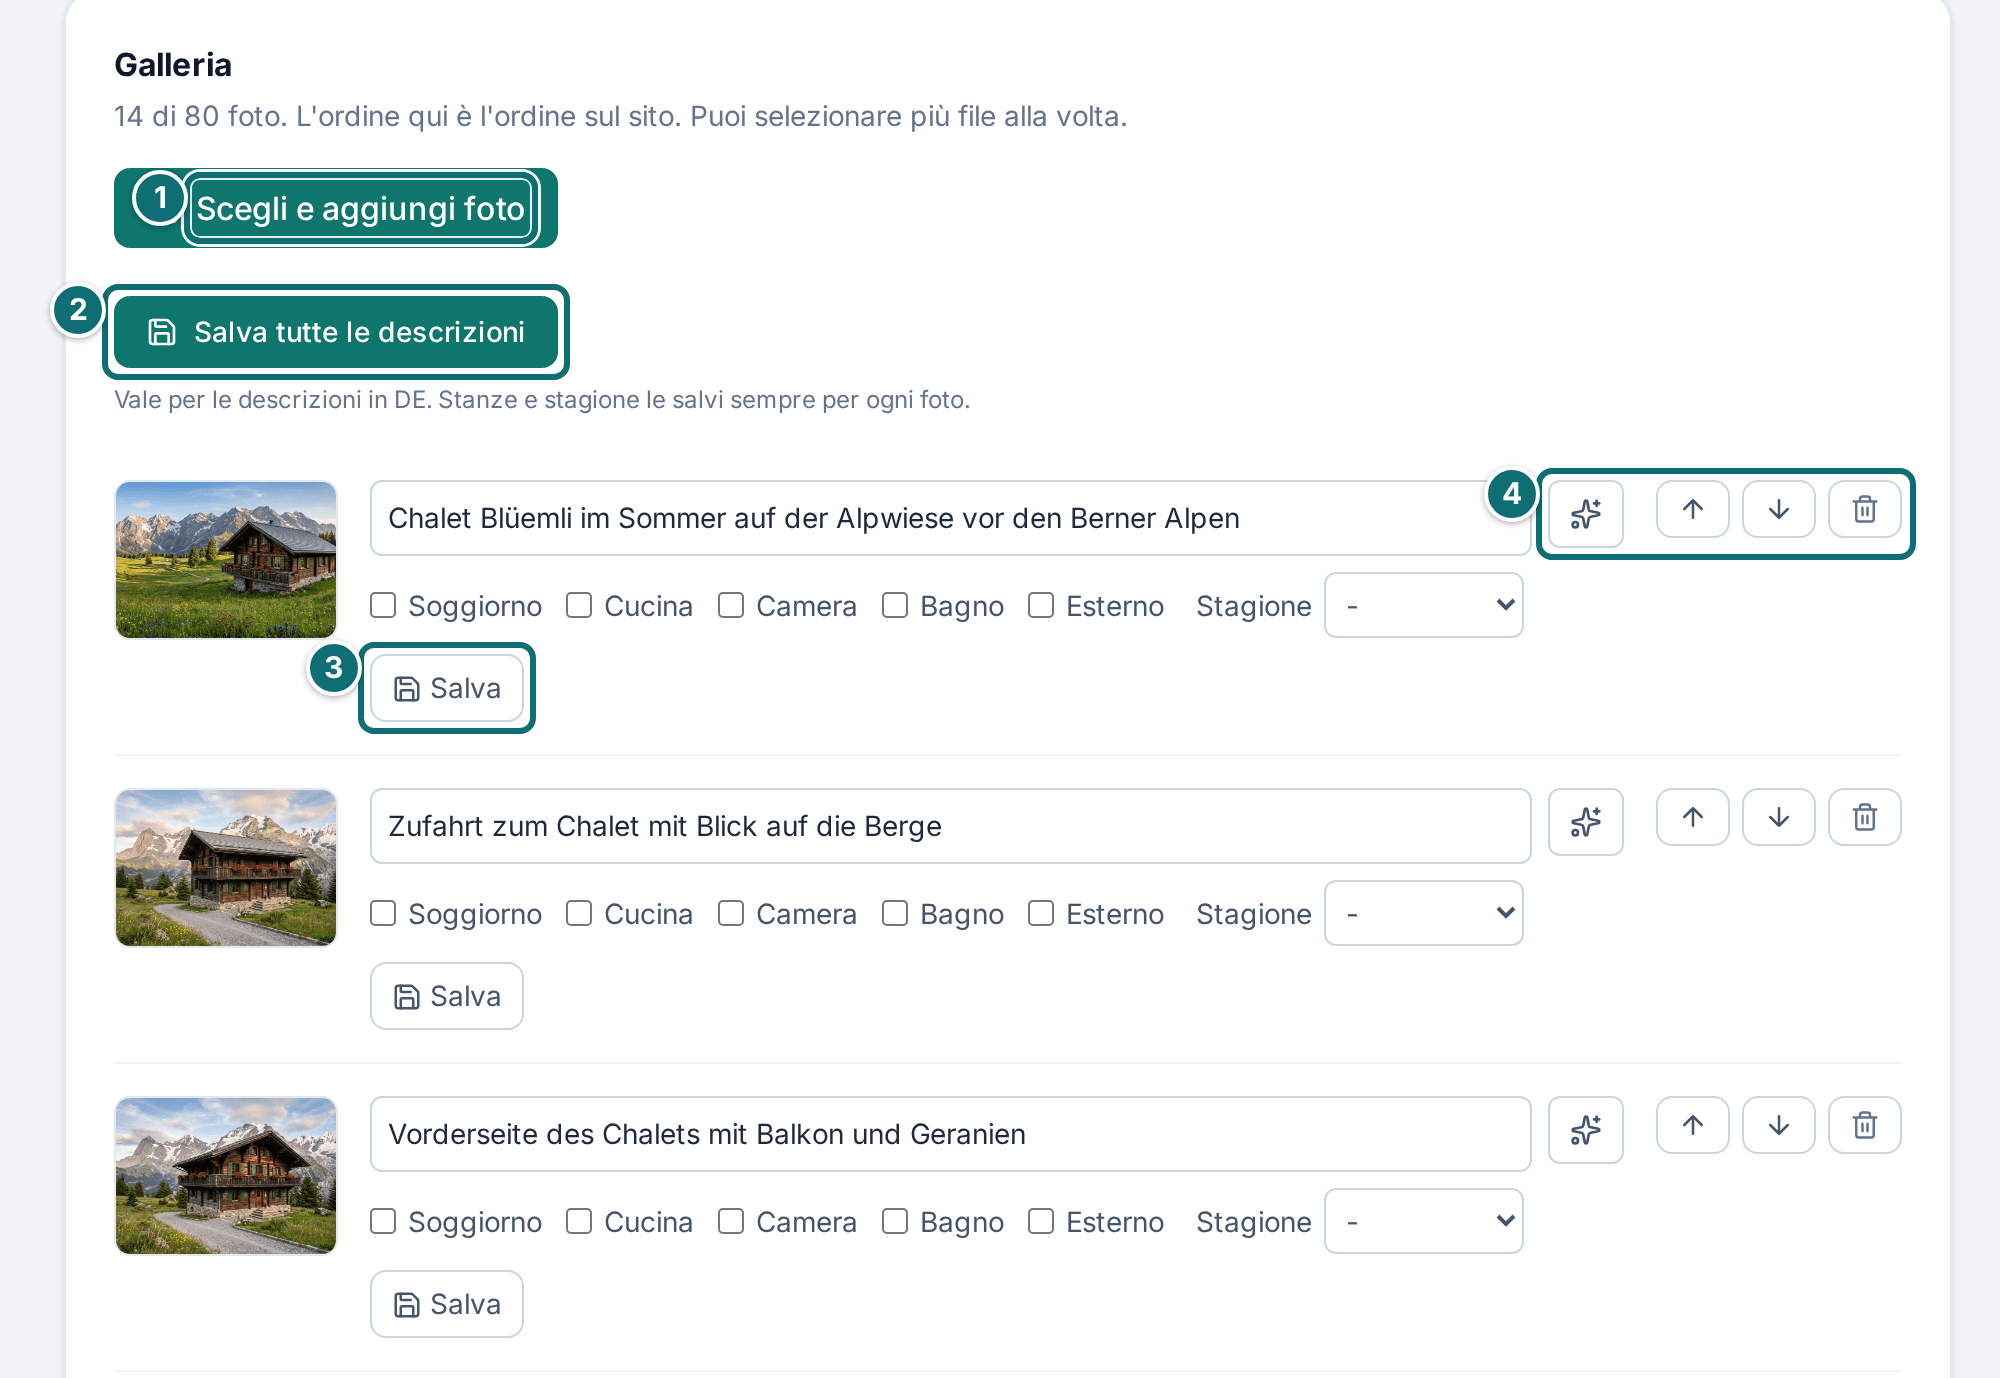Tick Bagno for the Chalet Blüemli photo
The width and height of the screenshot is (2000, 1378).
click(x=895, y=605)
